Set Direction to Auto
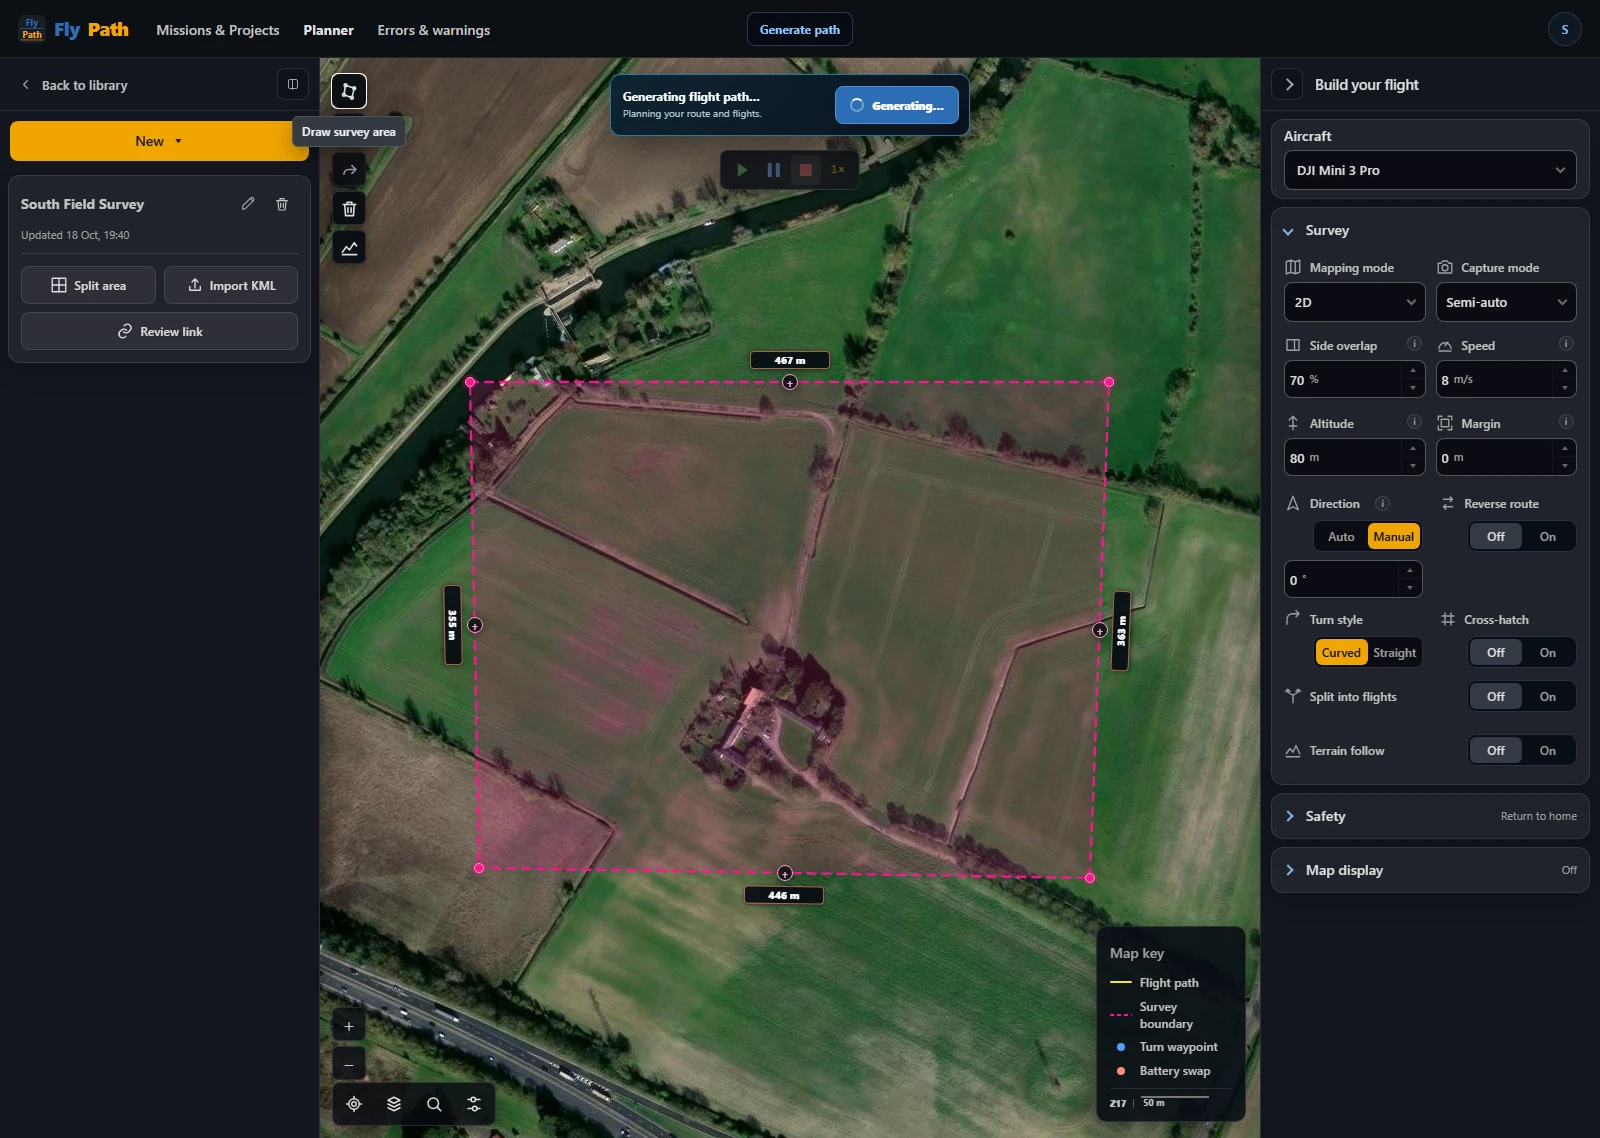The height and width of the screenshot is (1138, 1600). tap(1341, 537)
